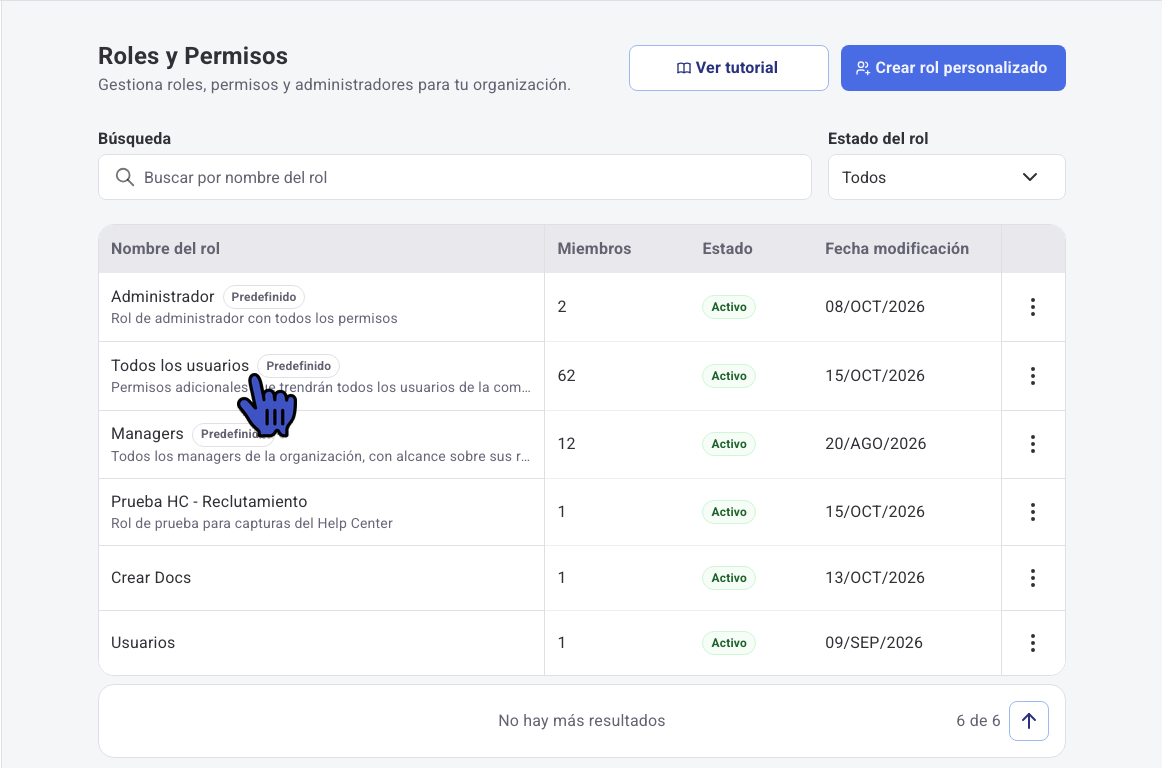
Task: Click Activo status badge in Administrador row
Action: coord(728,307)
